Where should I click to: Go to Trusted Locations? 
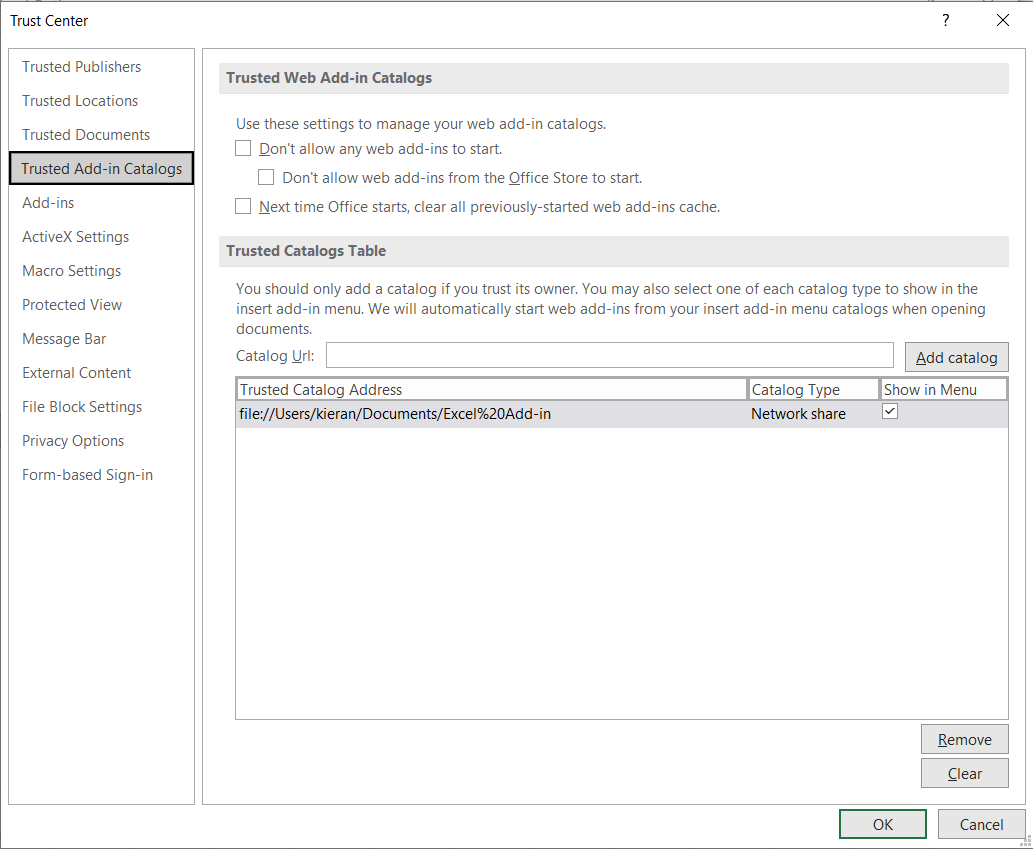pos(80,101)
